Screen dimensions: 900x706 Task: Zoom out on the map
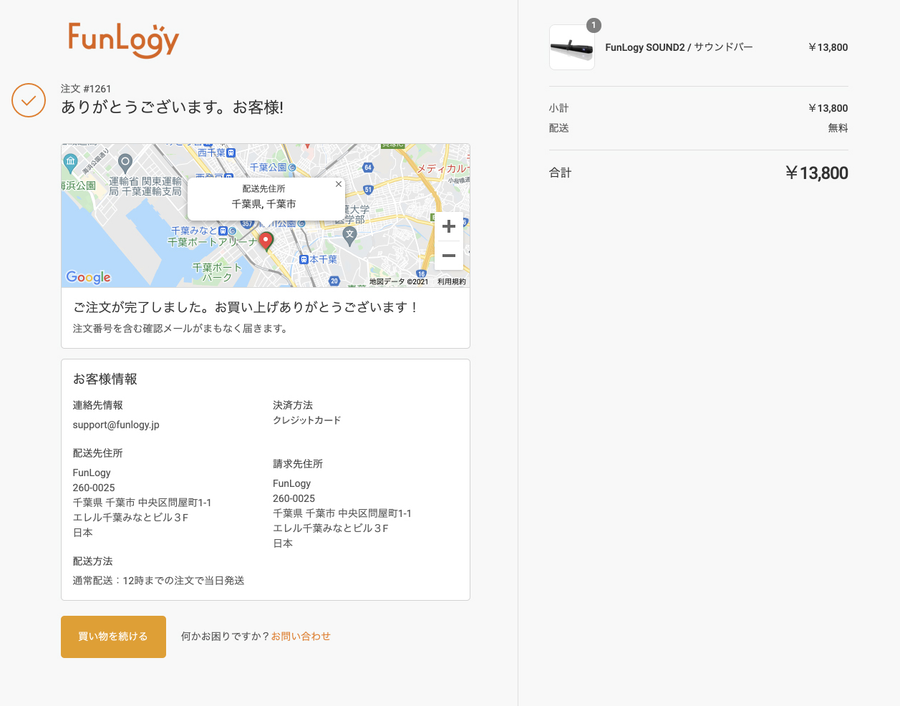(x=449, y=255)
